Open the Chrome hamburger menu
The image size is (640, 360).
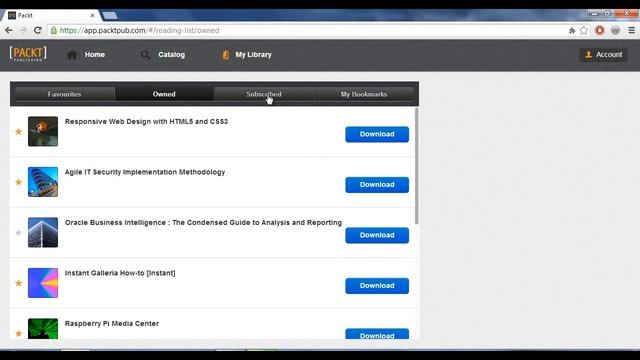coord(631,30)
